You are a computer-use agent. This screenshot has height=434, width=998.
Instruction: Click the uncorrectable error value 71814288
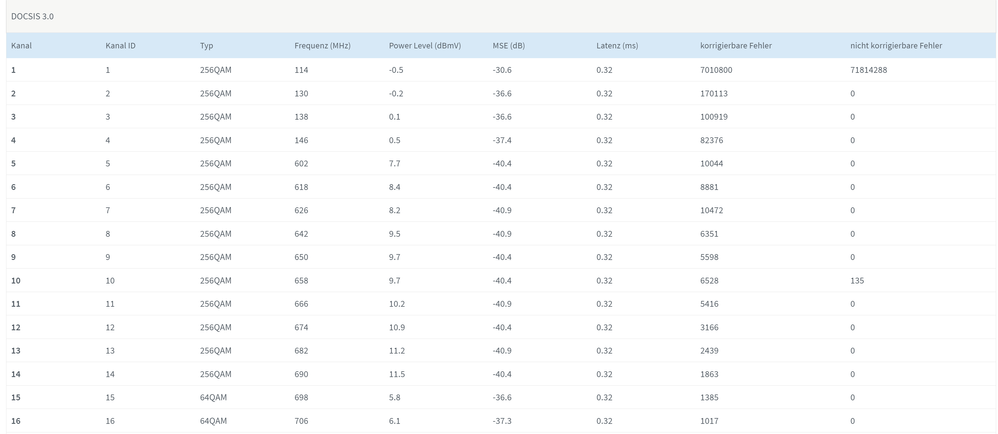pos(868,70)
